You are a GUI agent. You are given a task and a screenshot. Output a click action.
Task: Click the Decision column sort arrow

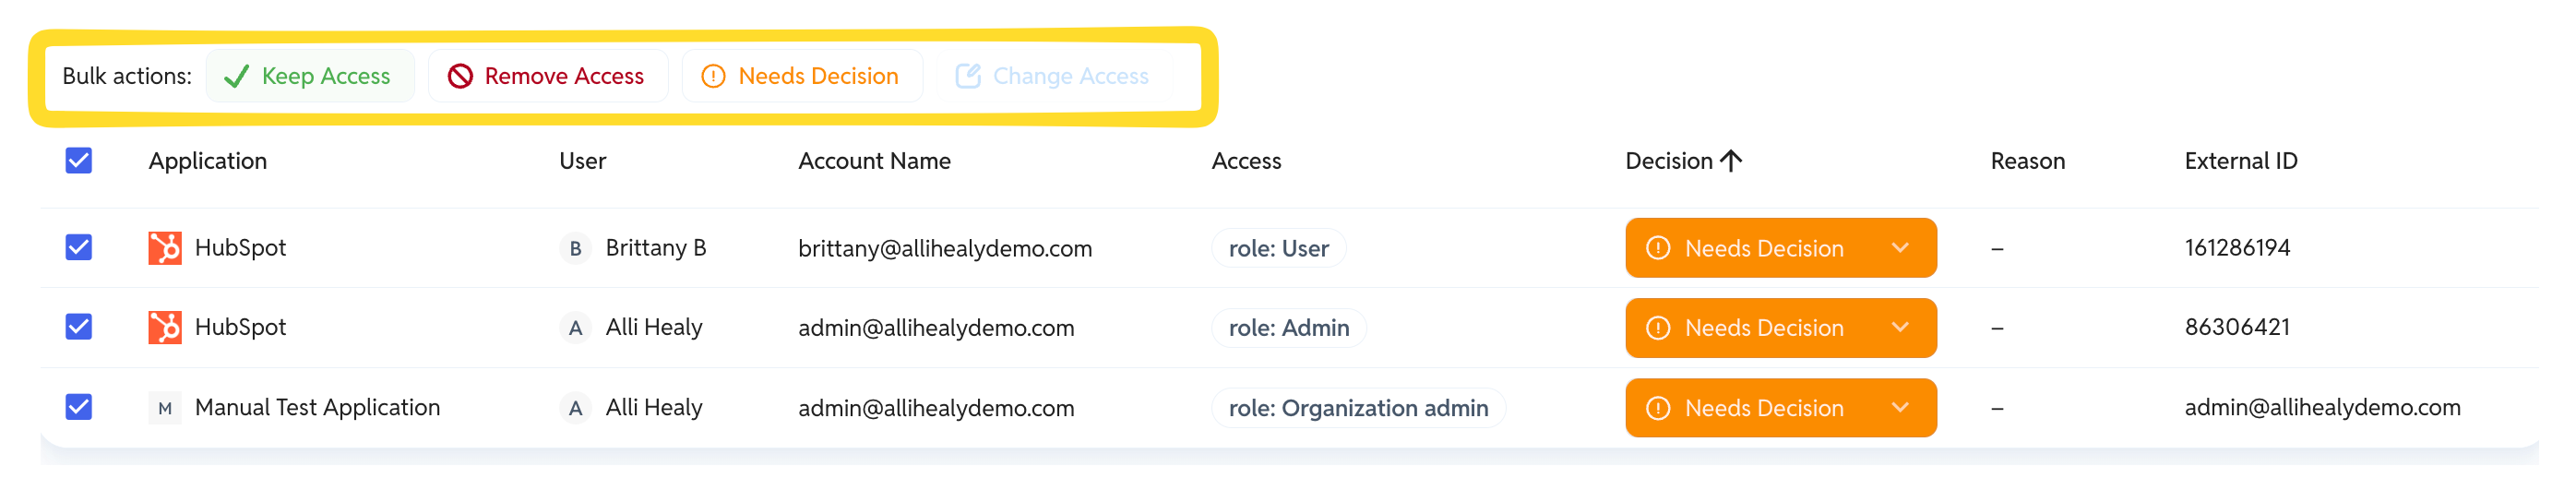click(x=1731, y=161)
